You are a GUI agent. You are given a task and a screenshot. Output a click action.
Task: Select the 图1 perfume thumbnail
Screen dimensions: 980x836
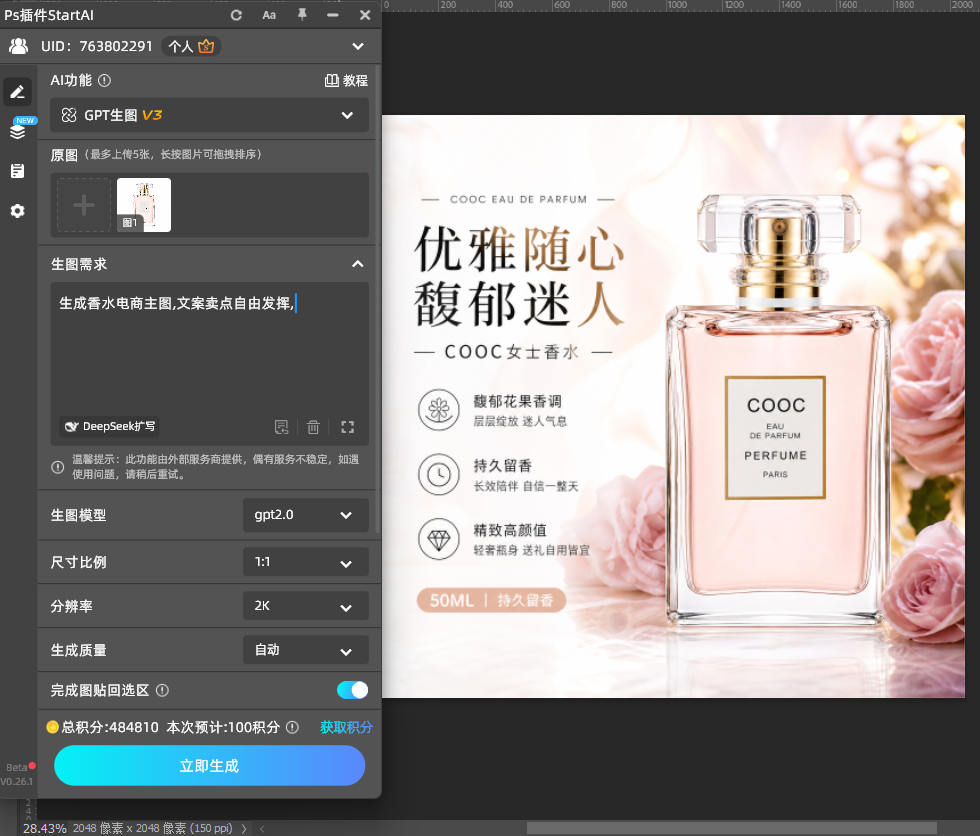[x=144, y=205]
